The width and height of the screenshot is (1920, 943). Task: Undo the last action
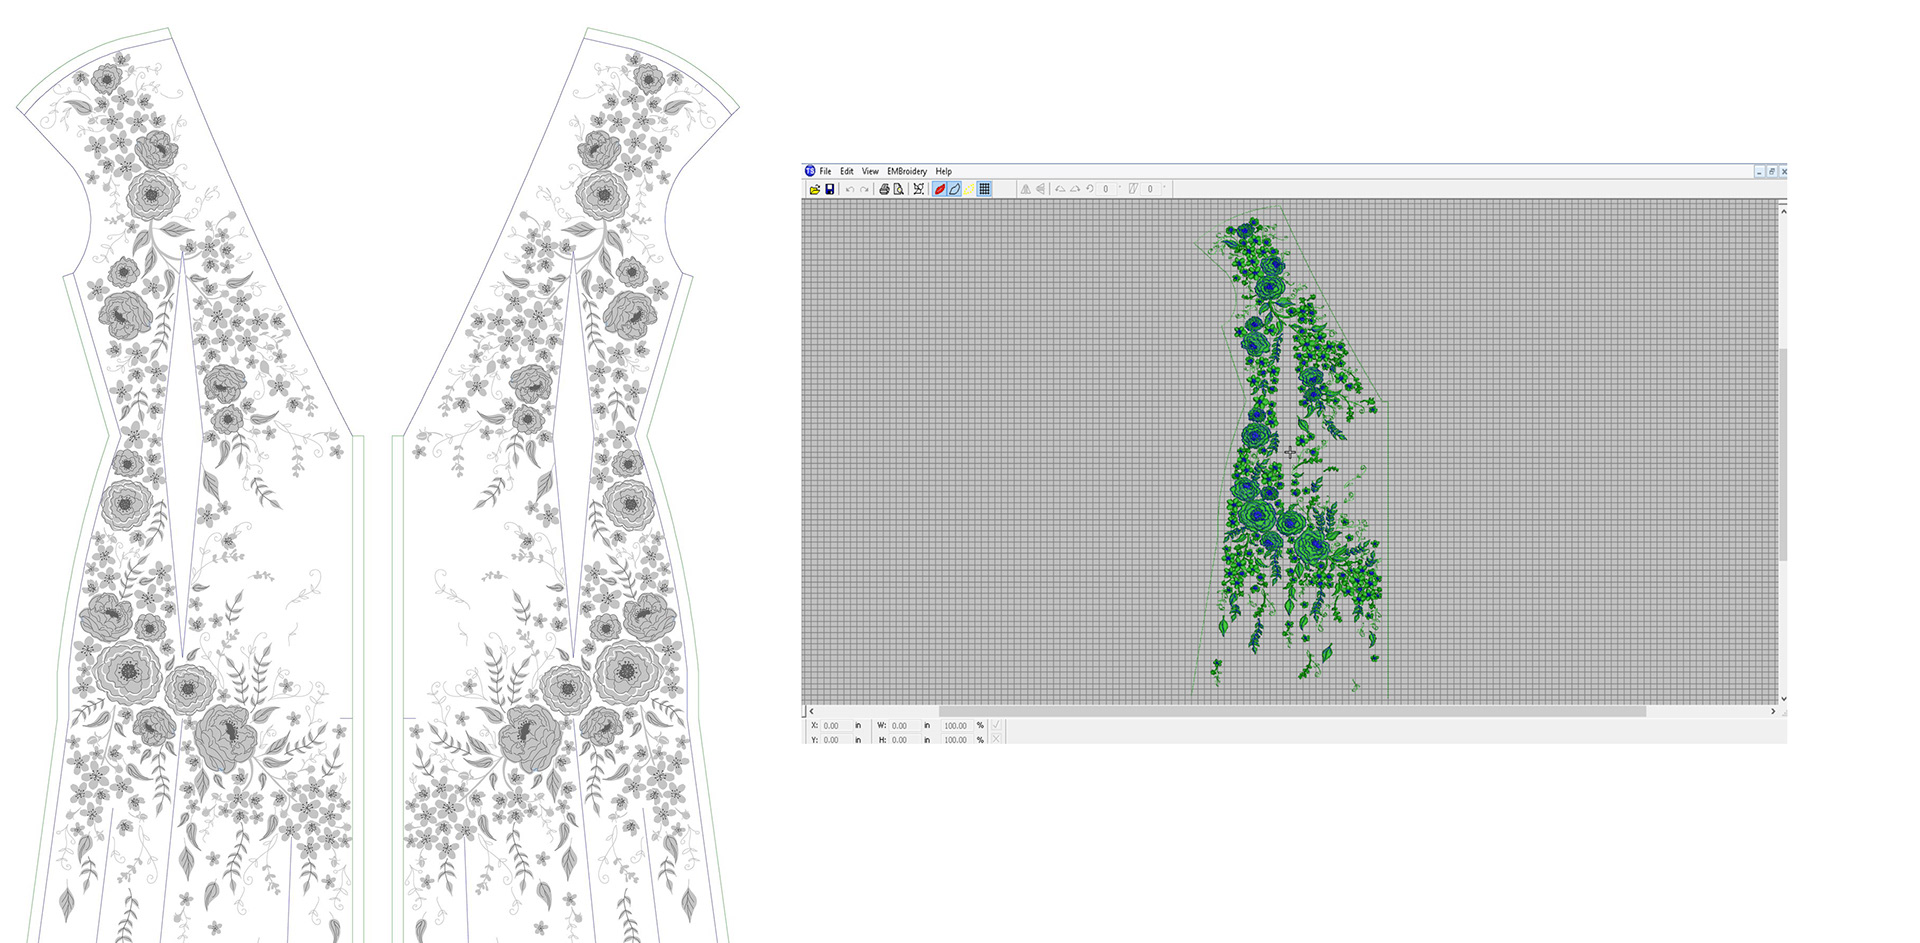pos(849,189)
